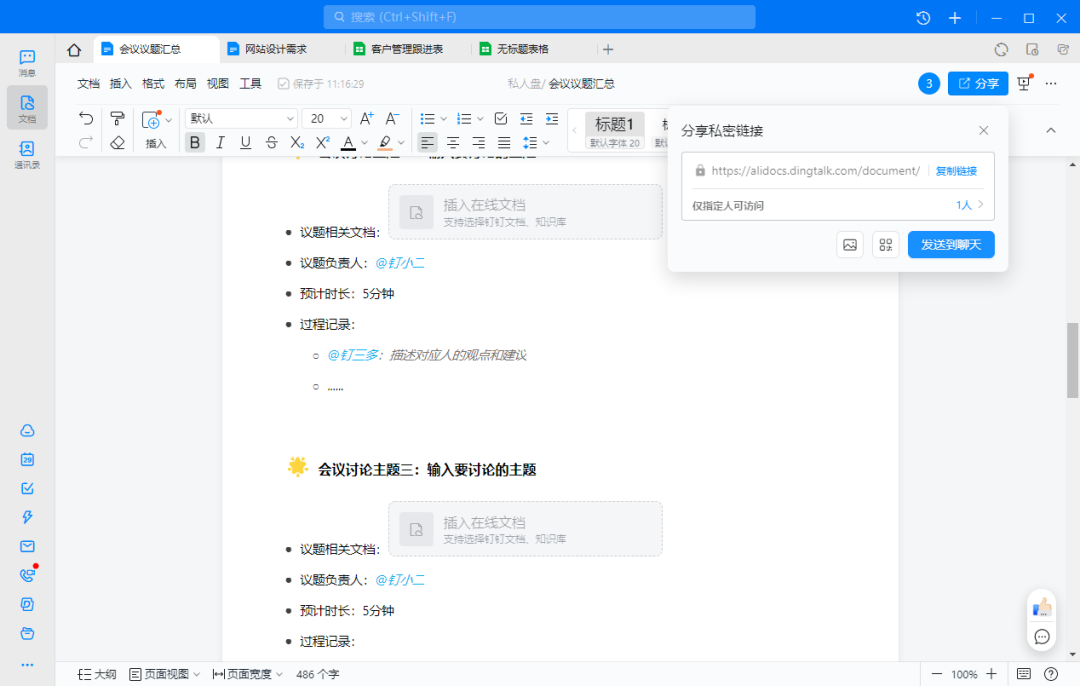
Task: Open the font name dropdown 默认
Action: click(x=241, y=118)
